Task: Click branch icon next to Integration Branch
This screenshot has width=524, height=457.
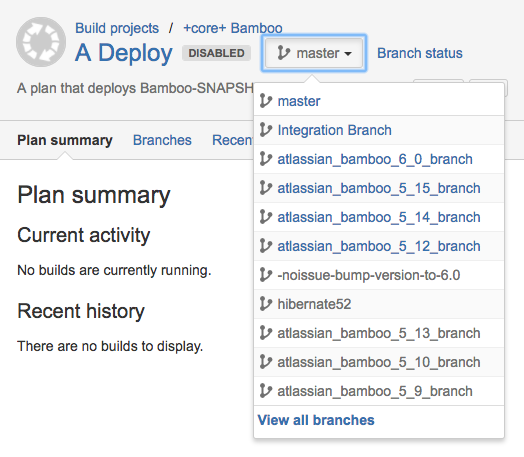Action: pyautogui.click(x=266, y=130)
